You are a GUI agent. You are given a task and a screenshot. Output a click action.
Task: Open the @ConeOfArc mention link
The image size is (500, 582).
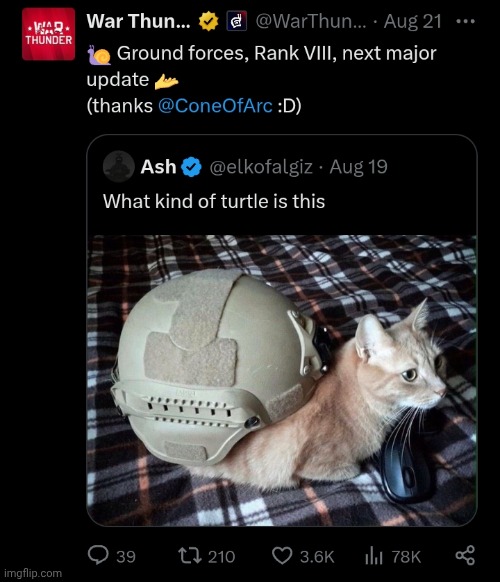[215, 106]
